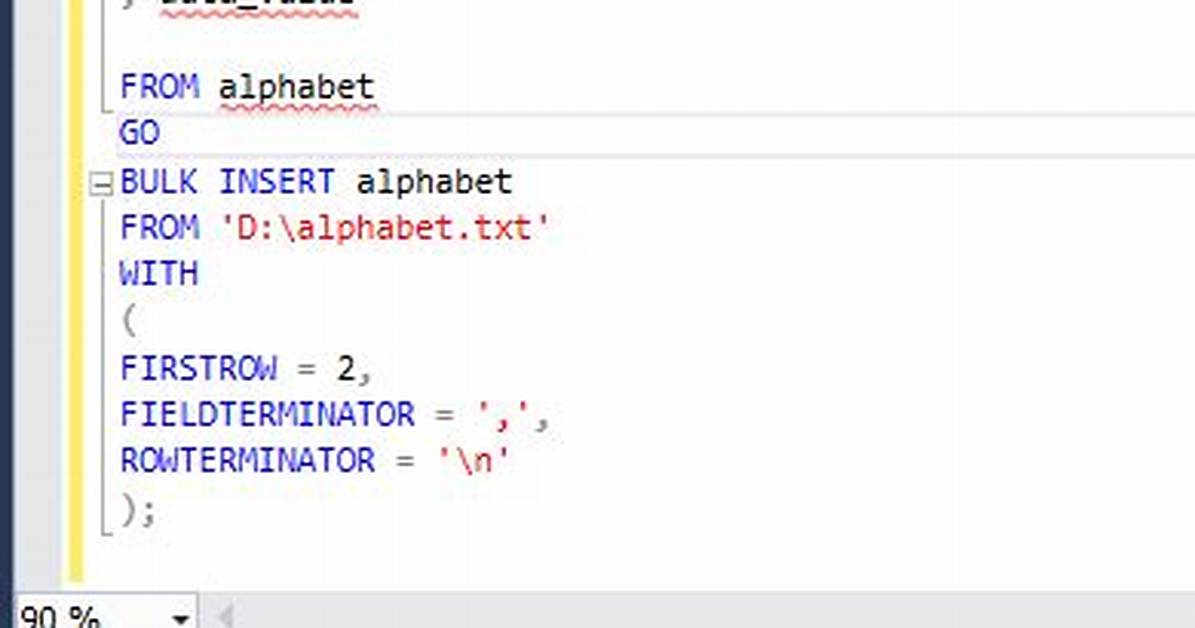The height and width of the screenshot is (628, 1195).
Task: Click the horizontal scrollbar left arrow
Action: [225, 616]
